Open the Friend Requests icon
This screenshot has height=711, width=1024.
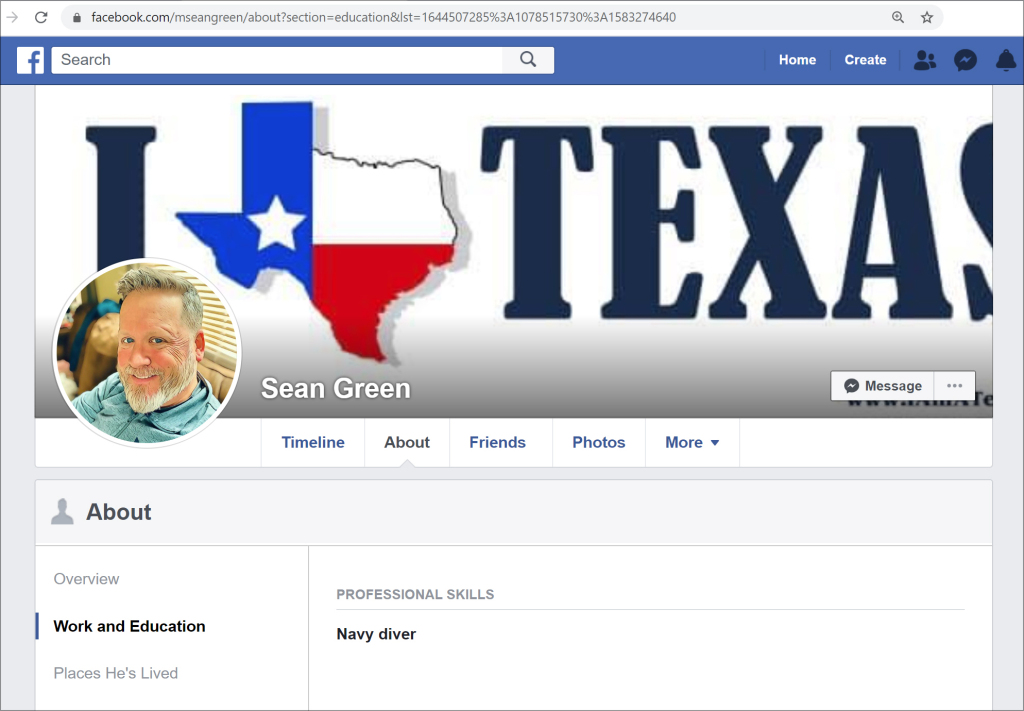pos(925,60)
